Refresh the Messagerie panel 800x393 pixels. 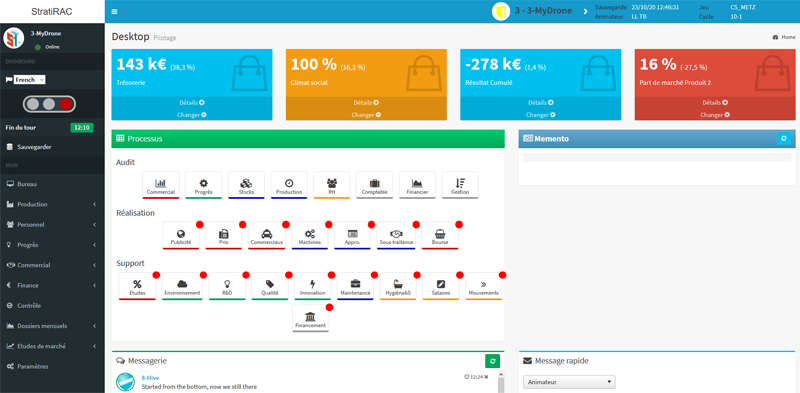click(492, 361)
